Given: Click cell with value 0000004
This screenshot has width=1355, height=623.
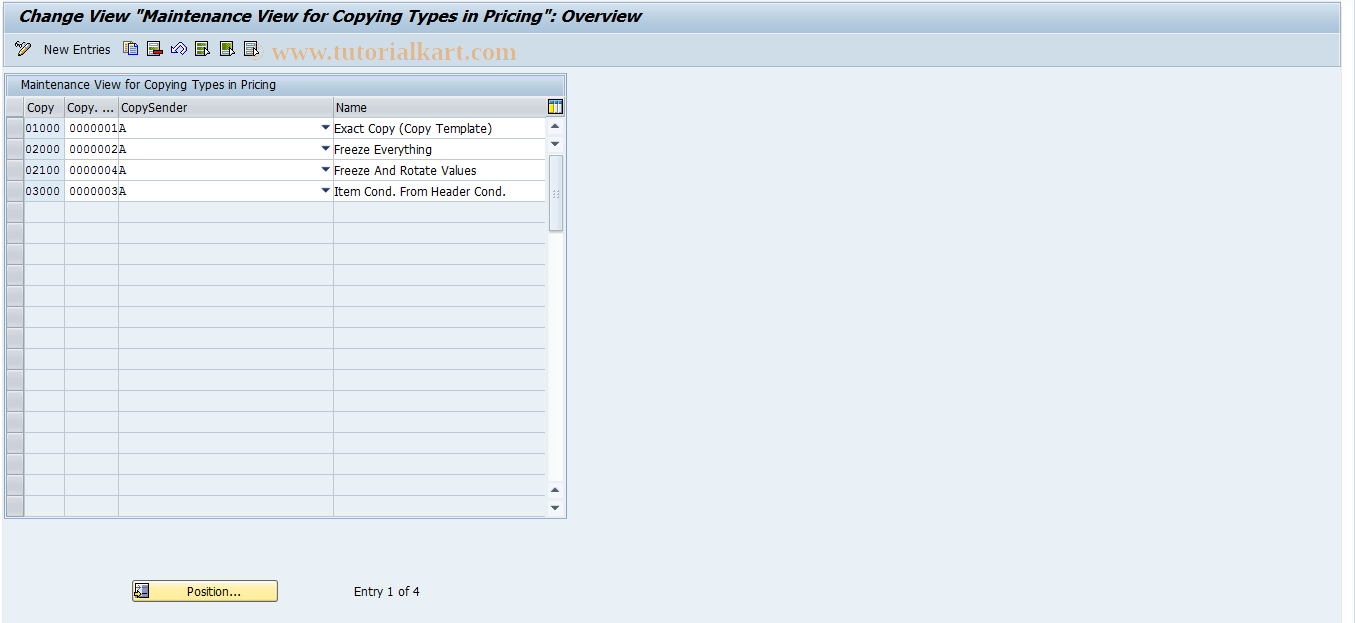Looking at the screenshot, I should tap(91, 170).
